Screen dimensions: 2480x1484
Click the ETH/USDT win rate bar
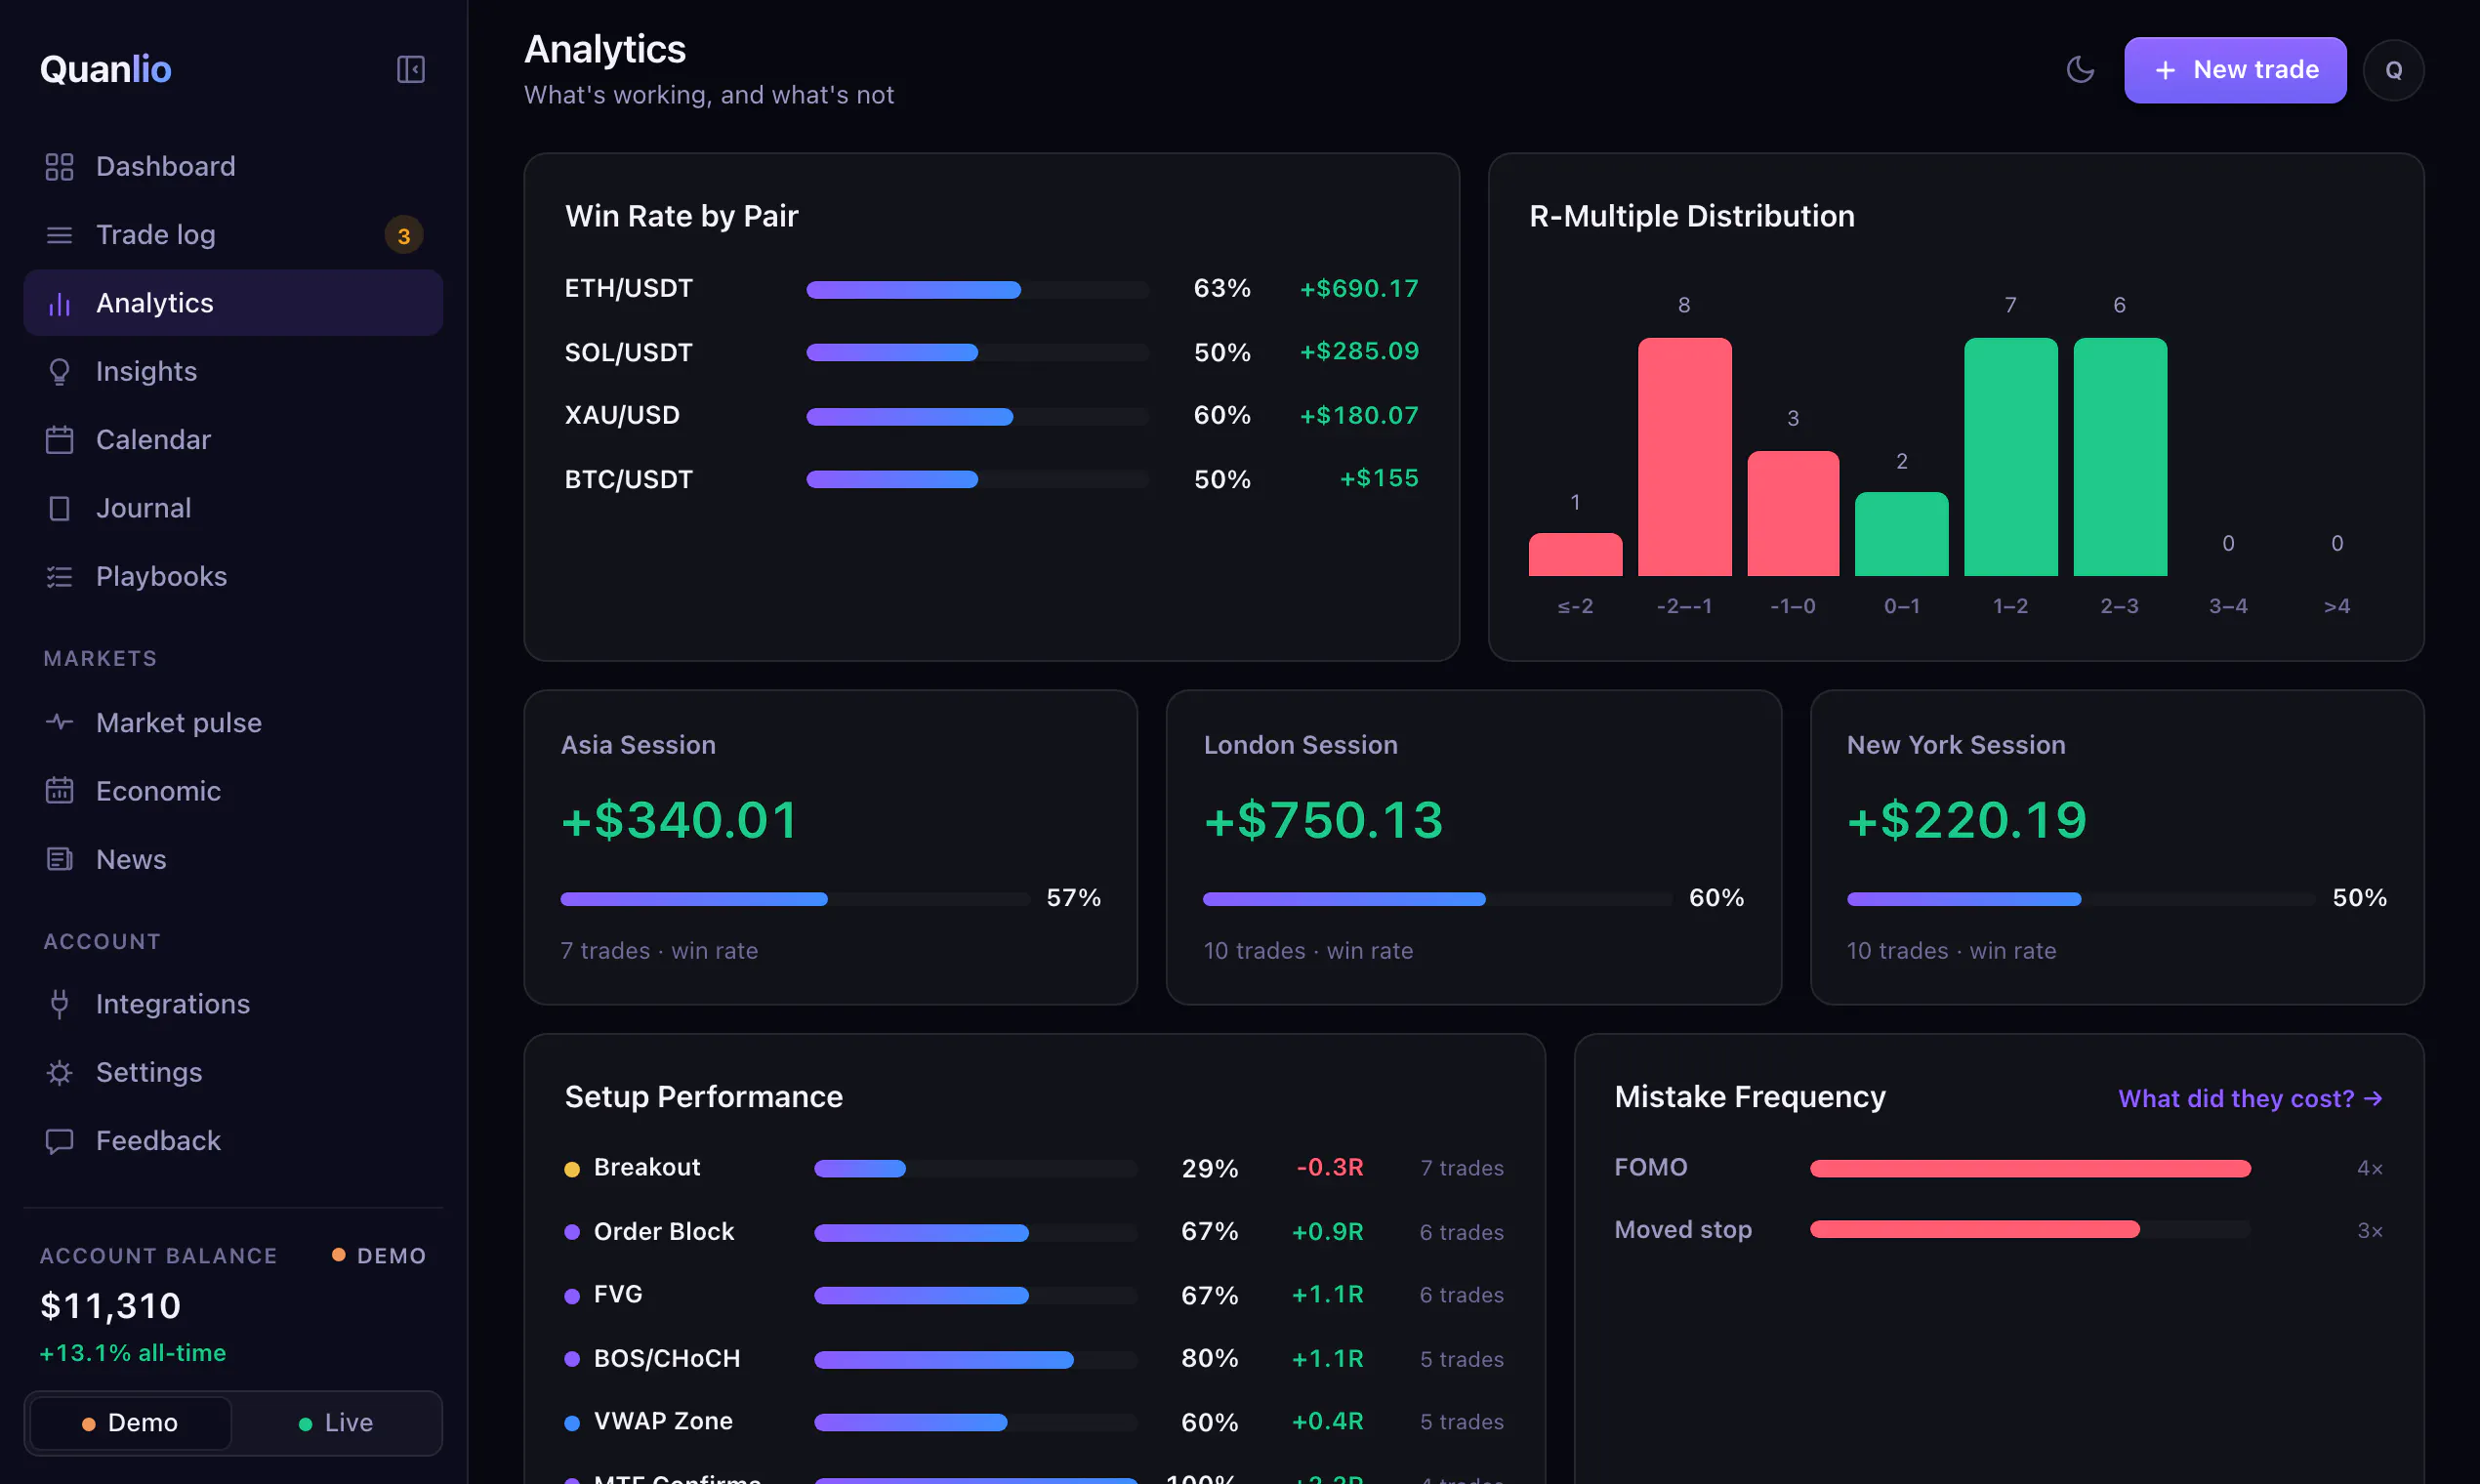pyautogui.click(x=978, y=290)
